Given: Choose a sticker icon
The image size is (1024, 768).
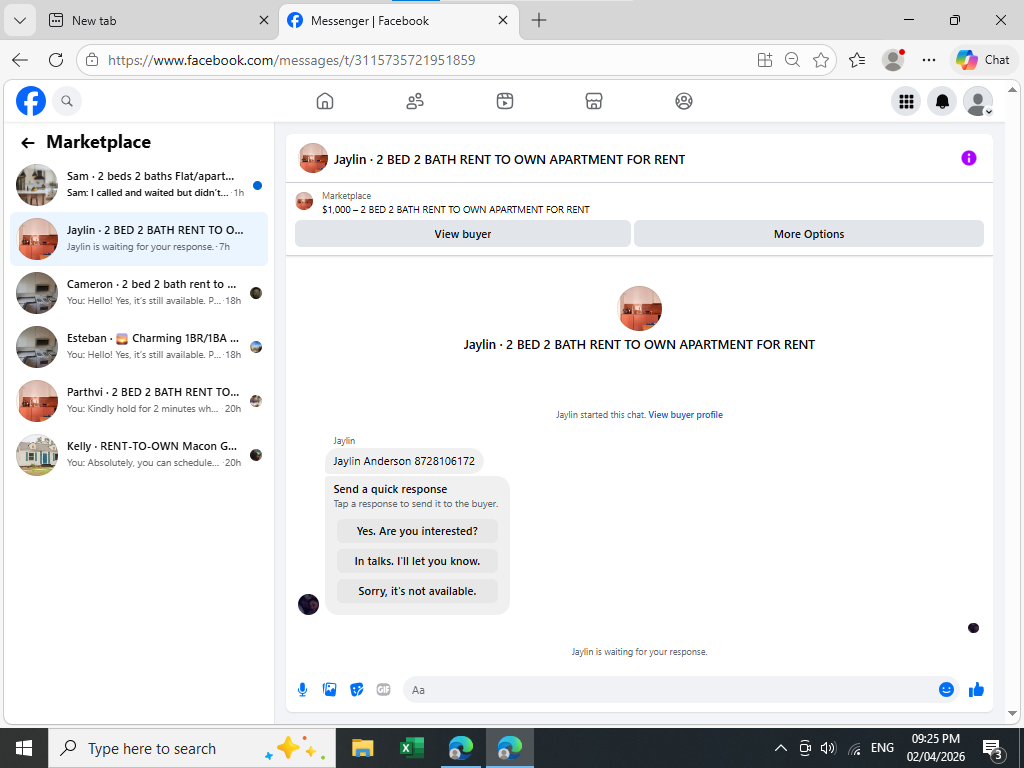Looking at the screenshot, I should [x=357, y=690].
